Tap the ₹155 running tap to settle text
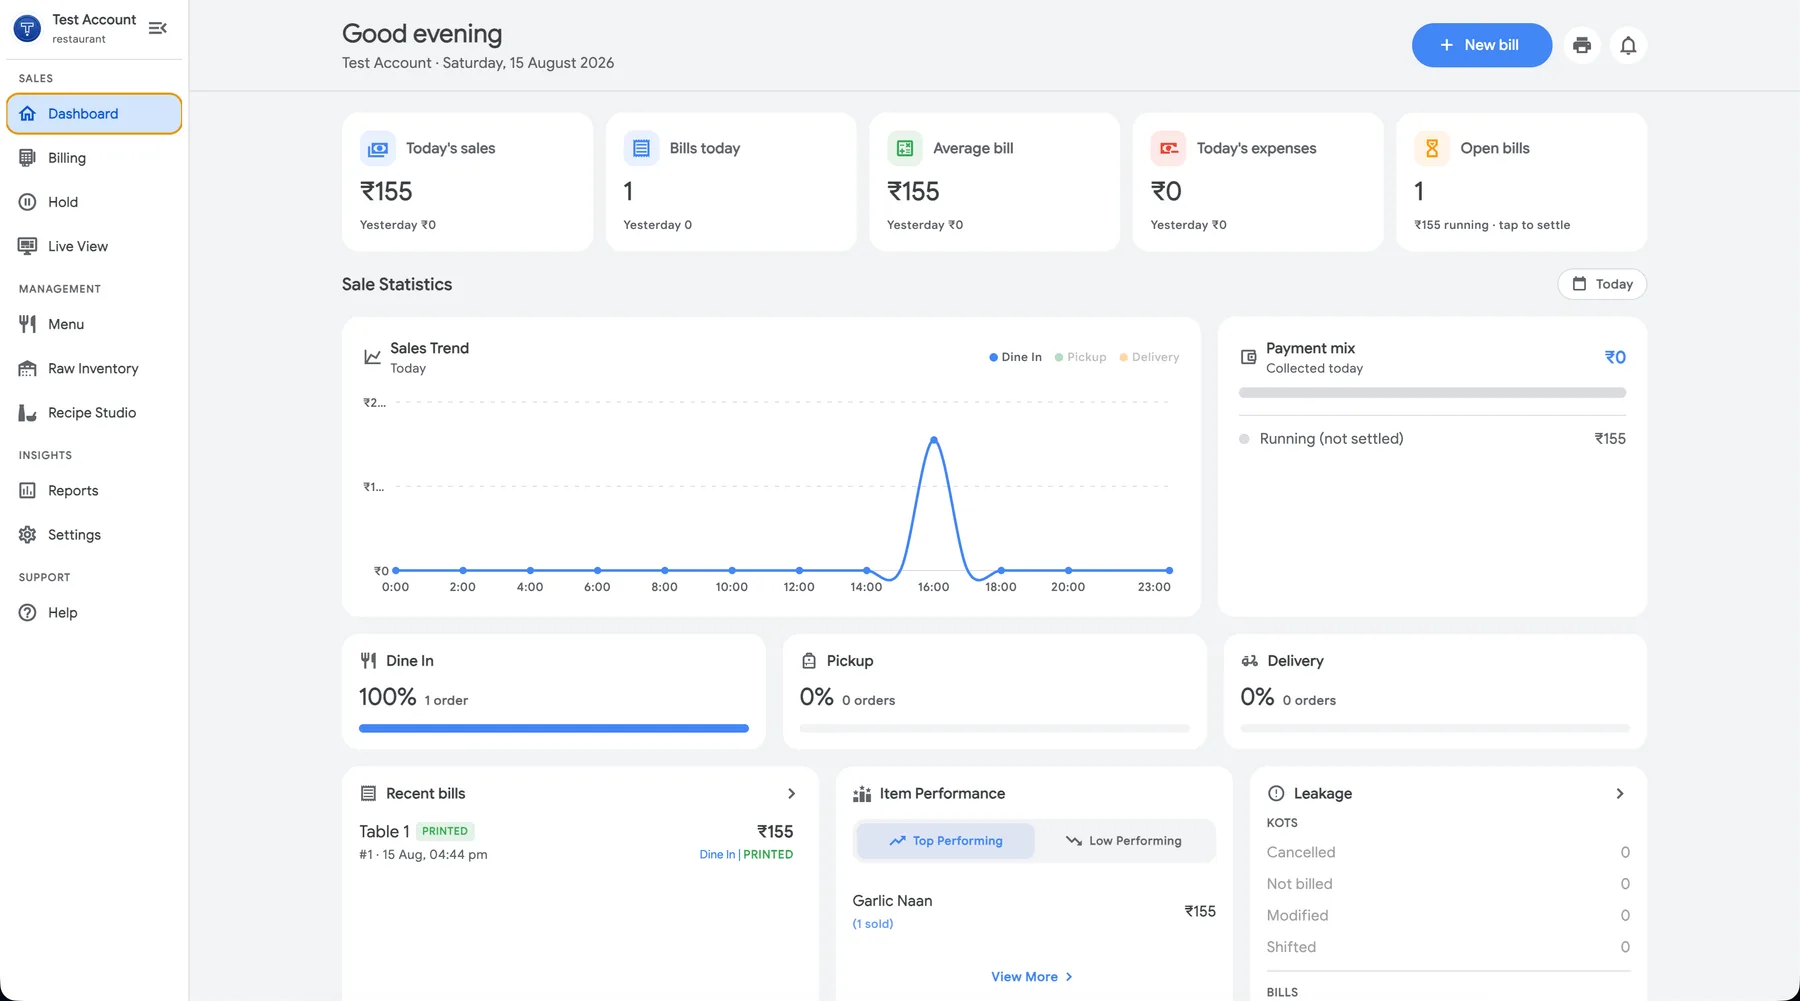Screen dimensions: 1800x1001 click(1492, 225)
